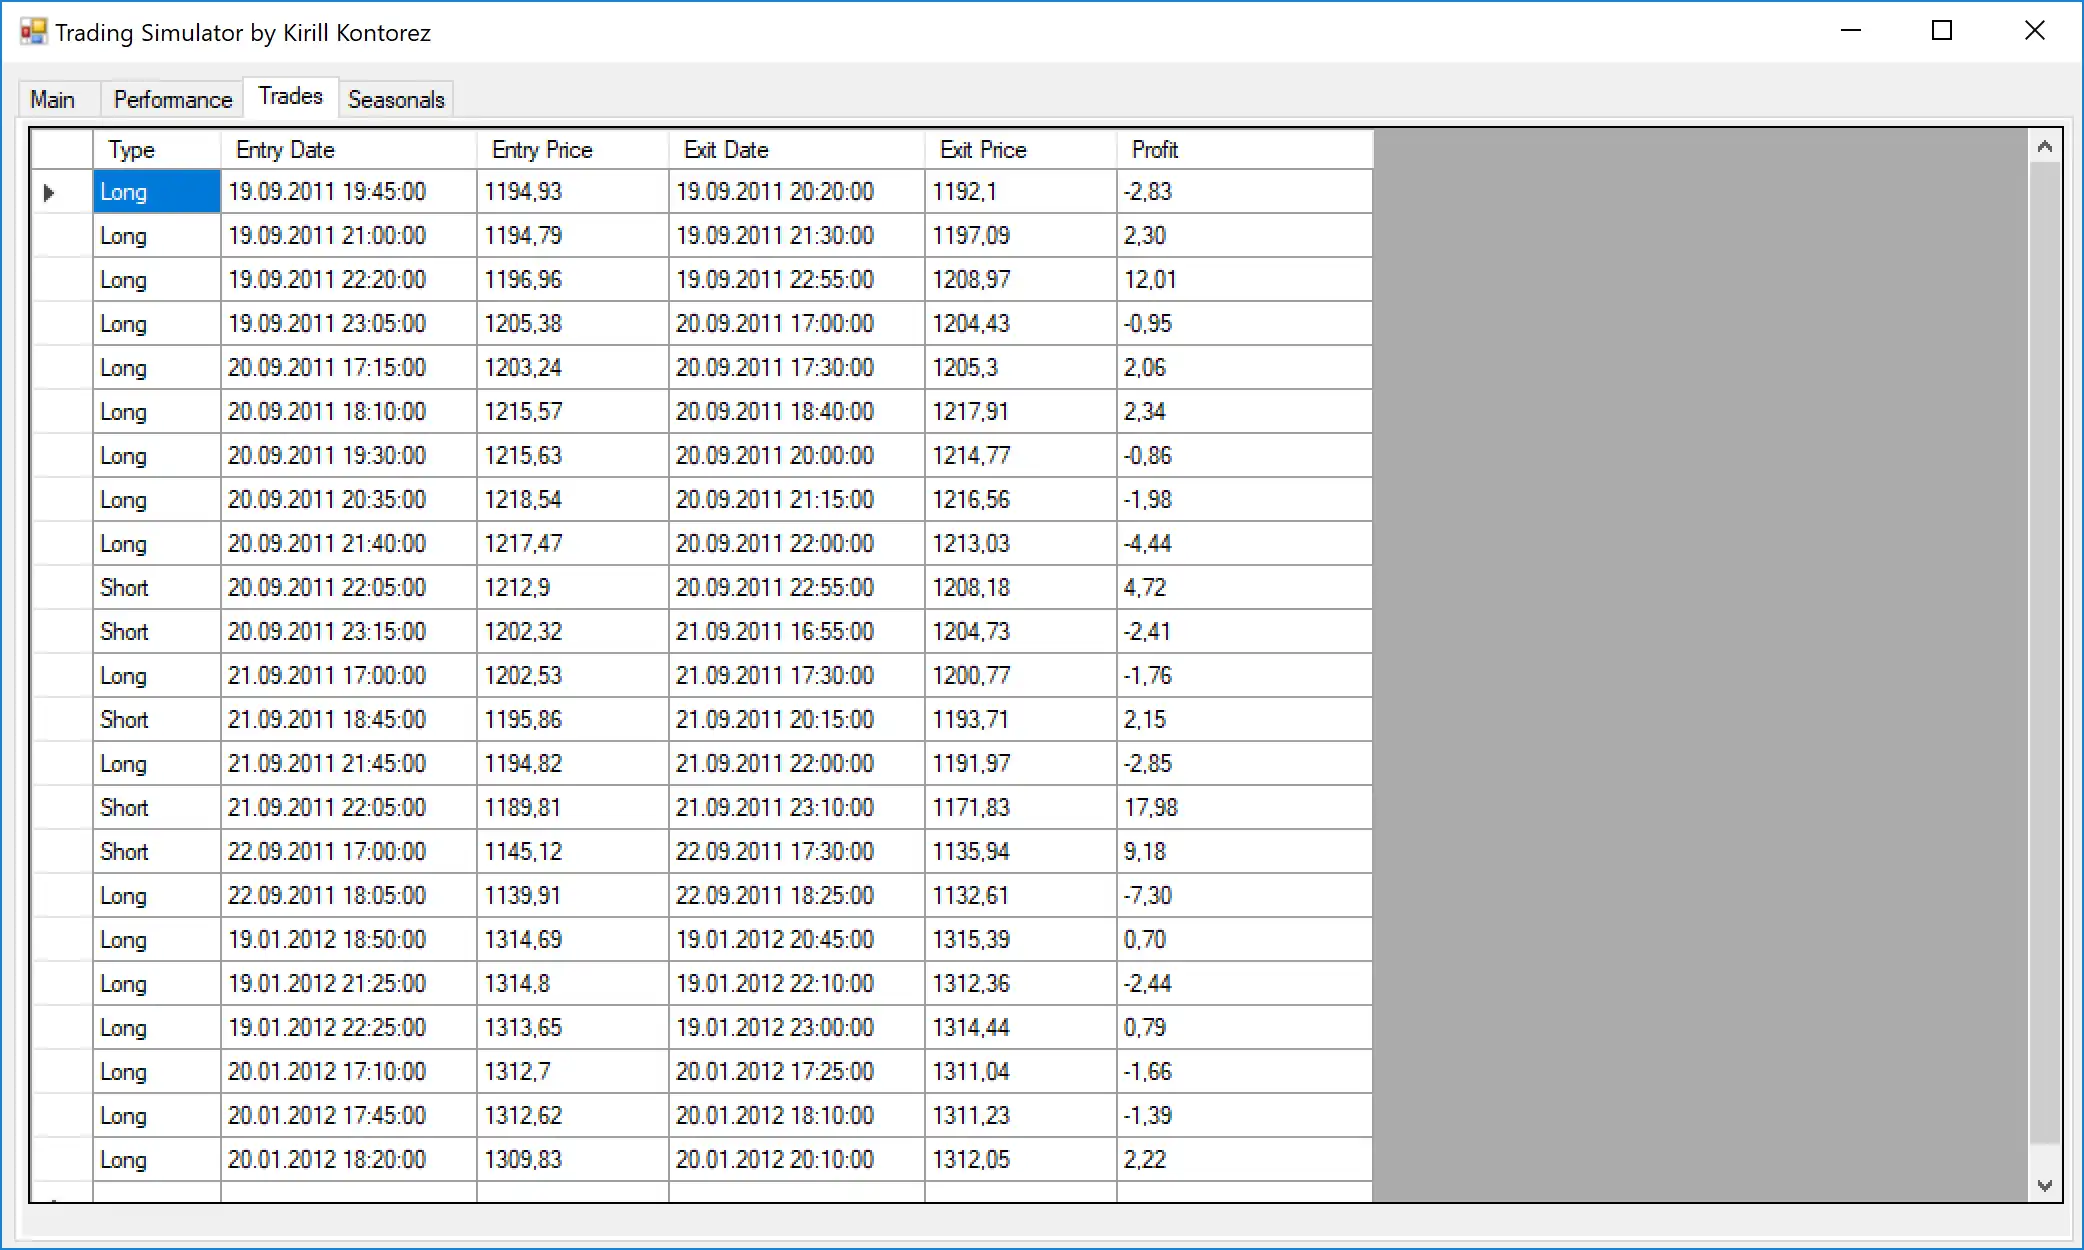Click the scrollbar up arrow
This screenshot has width=2084, height=1250.
(2045, 148)
